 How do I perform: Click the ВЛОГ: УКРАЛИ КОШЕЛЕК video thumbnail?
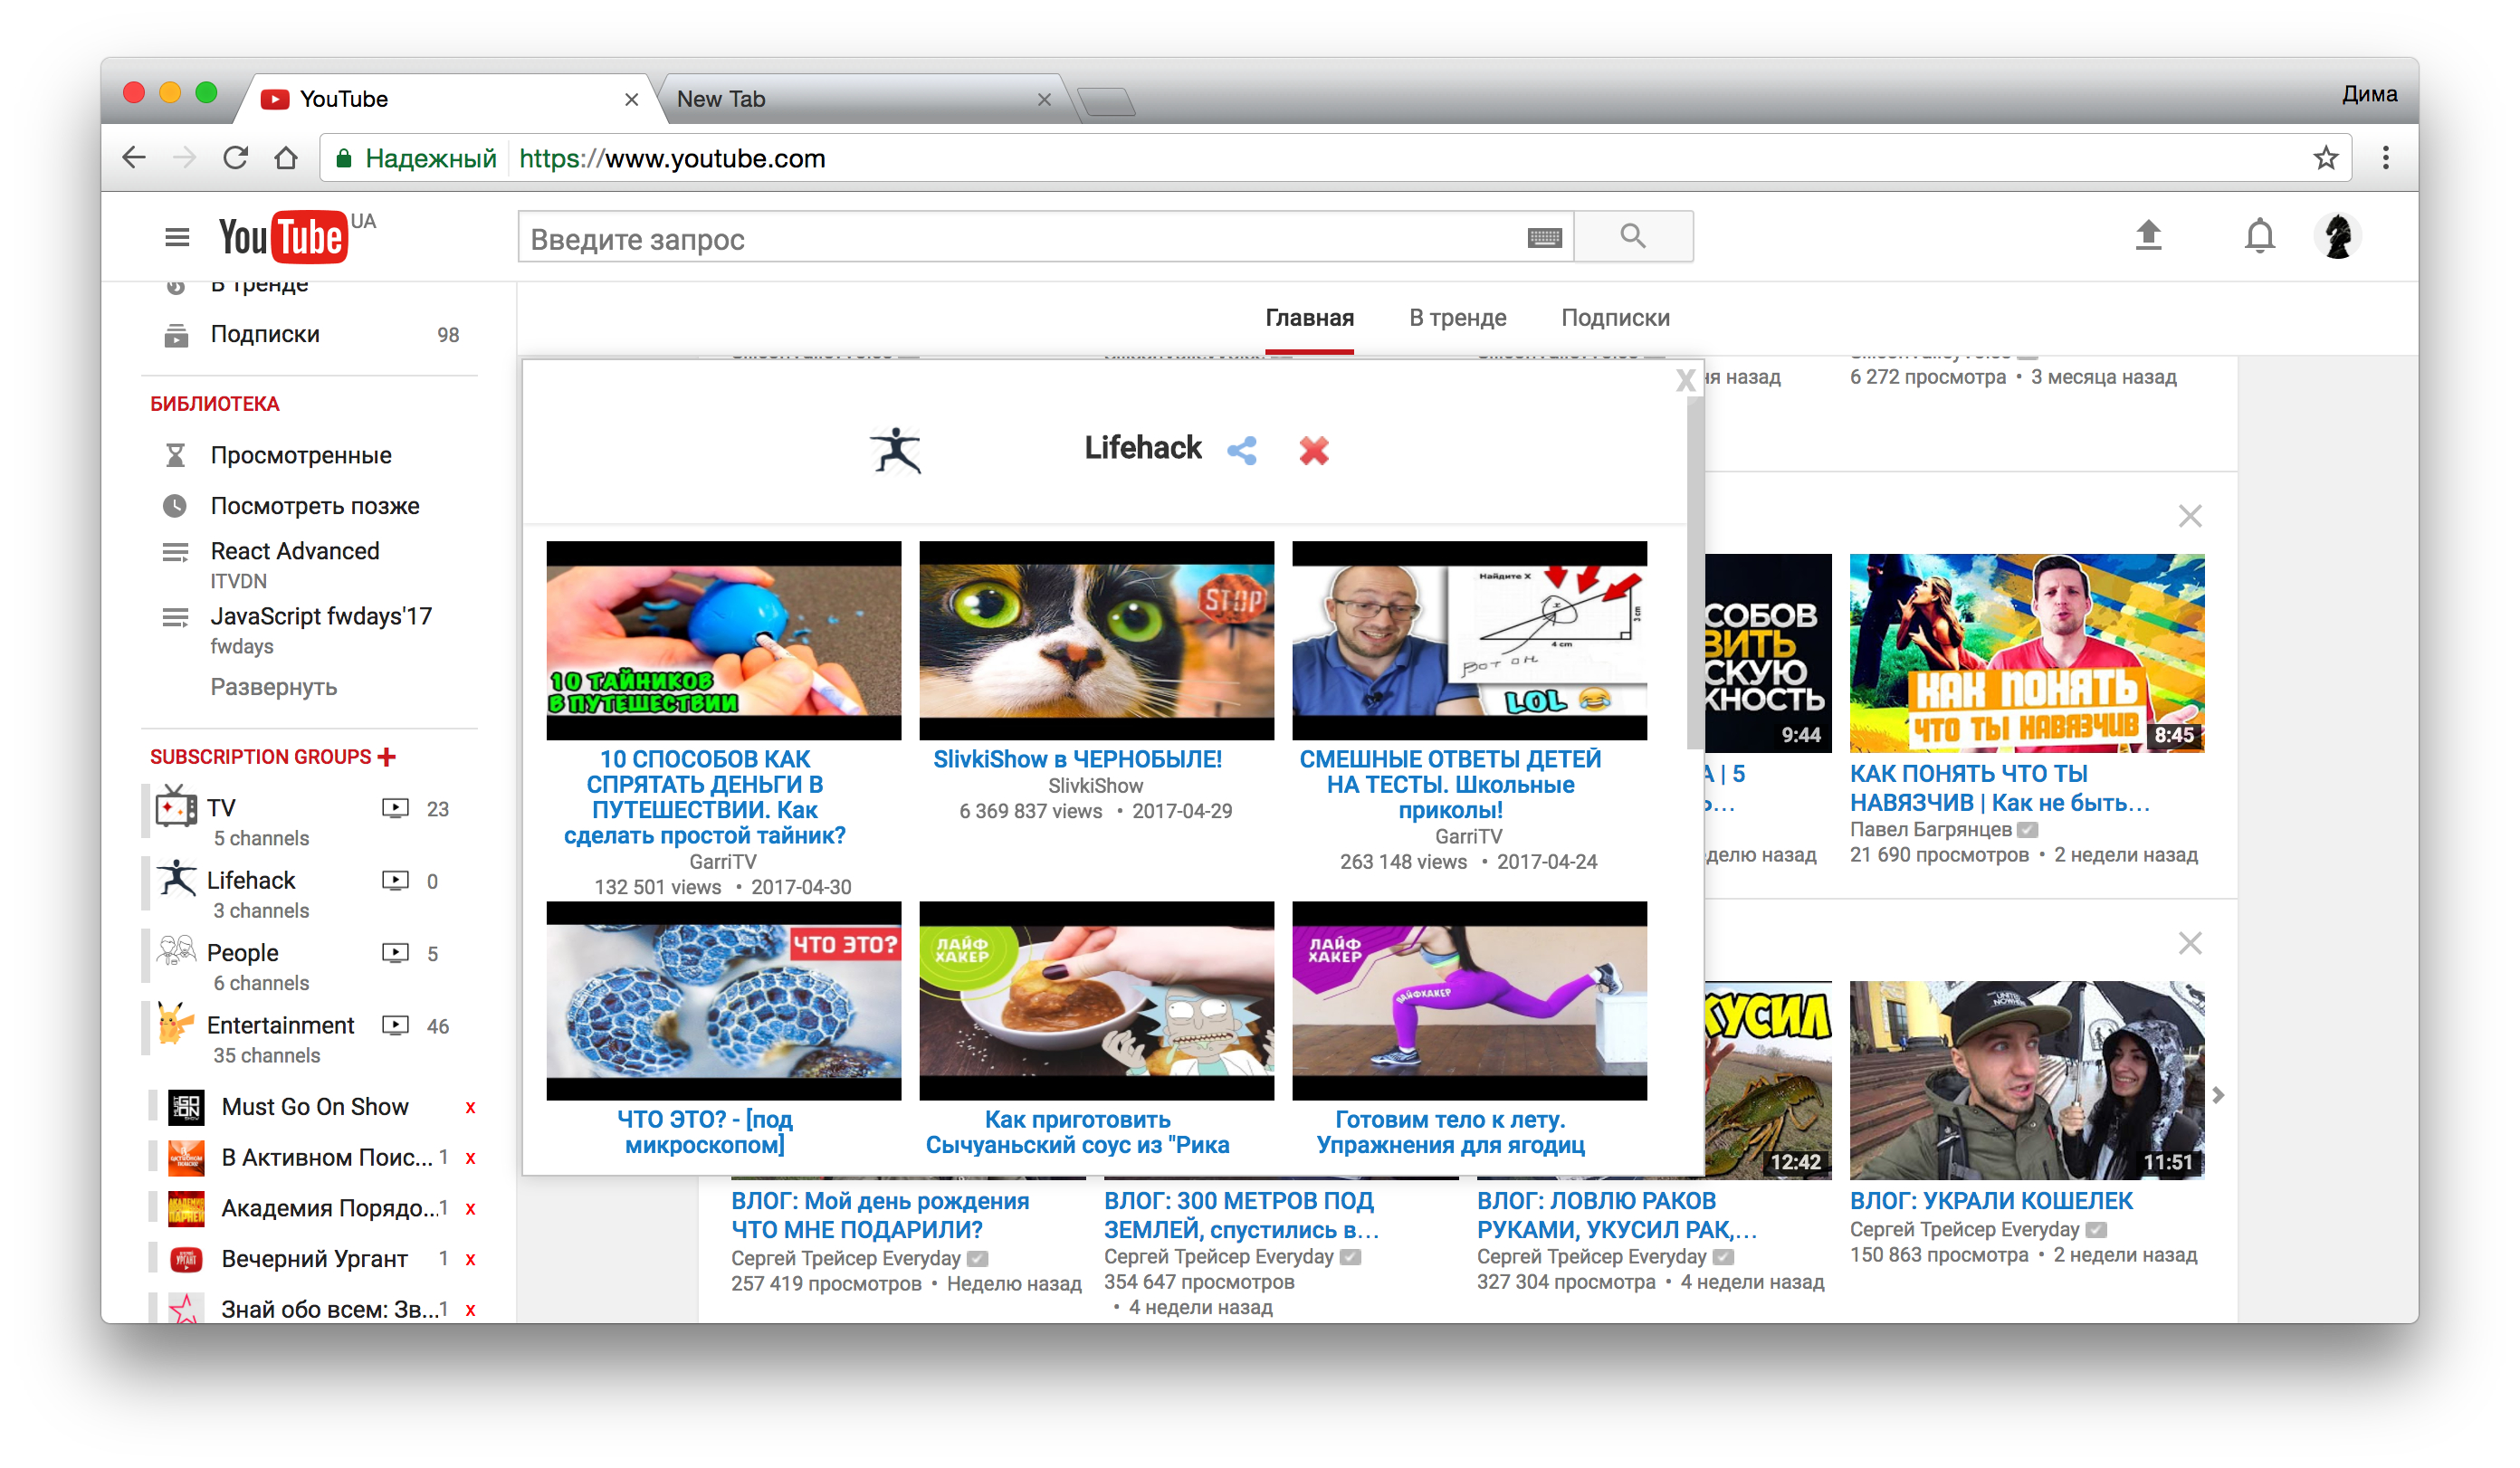(x=2026, y=1080)
